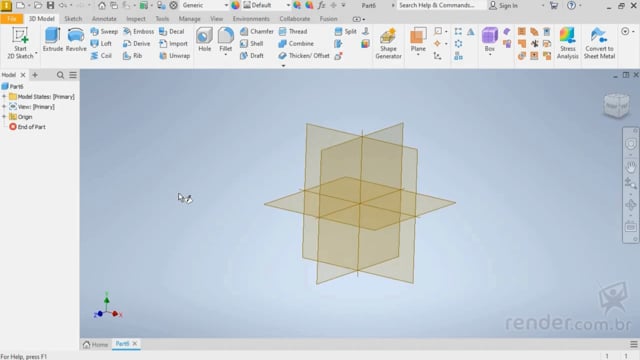Pick the Coil tool

pyautogui.click(x=101, y=56)
